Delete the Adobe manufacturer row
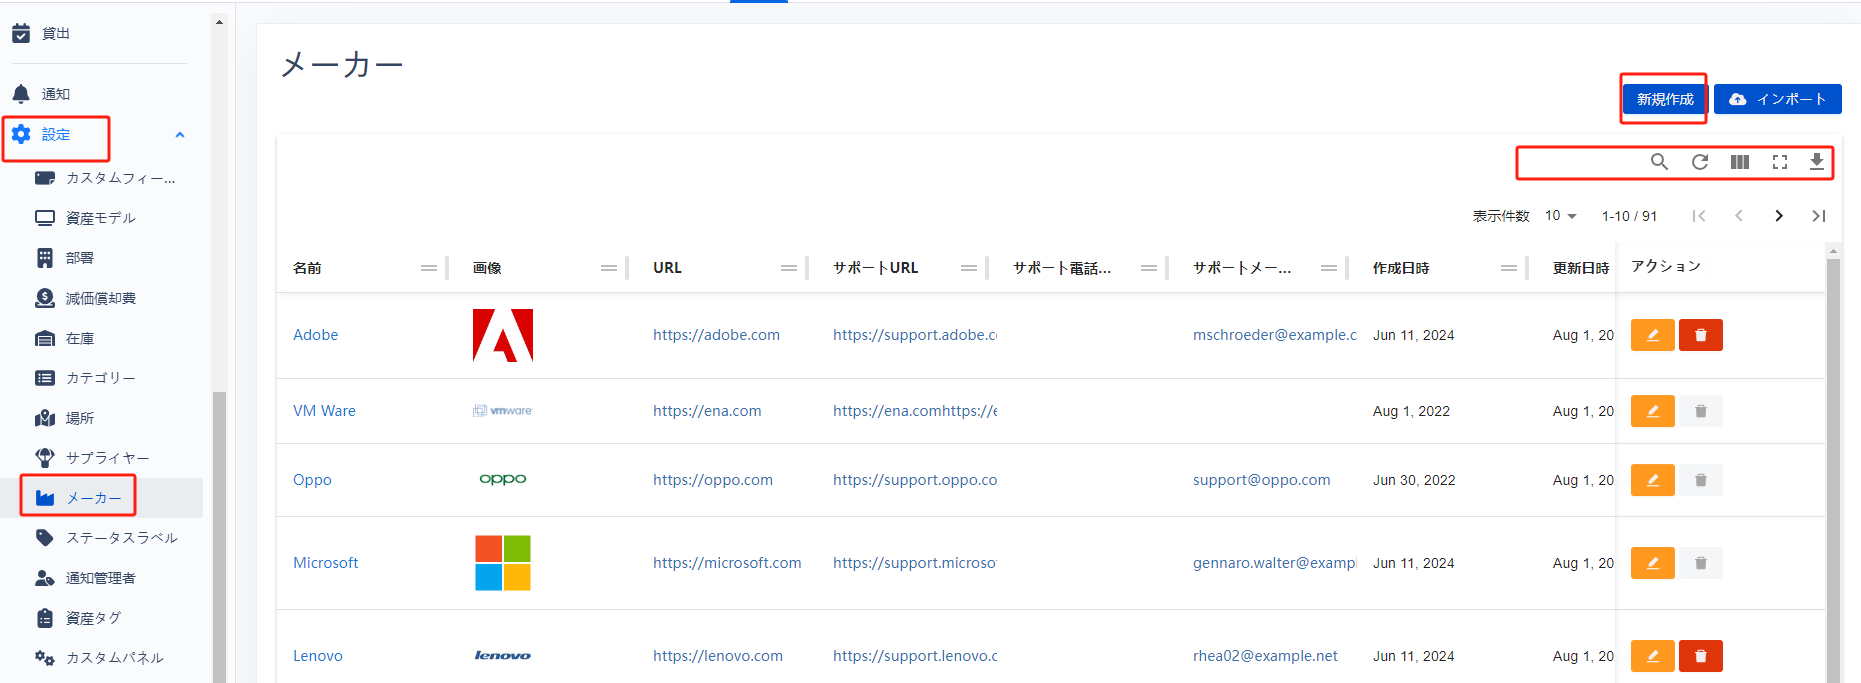The image size is (1861, 683). (1700, 335)
